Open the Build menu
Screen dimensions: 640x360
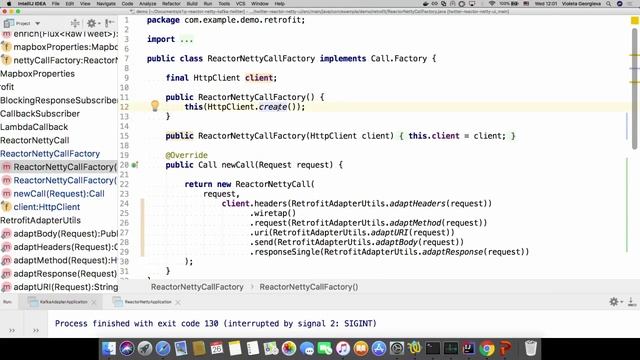pos(192,4)
